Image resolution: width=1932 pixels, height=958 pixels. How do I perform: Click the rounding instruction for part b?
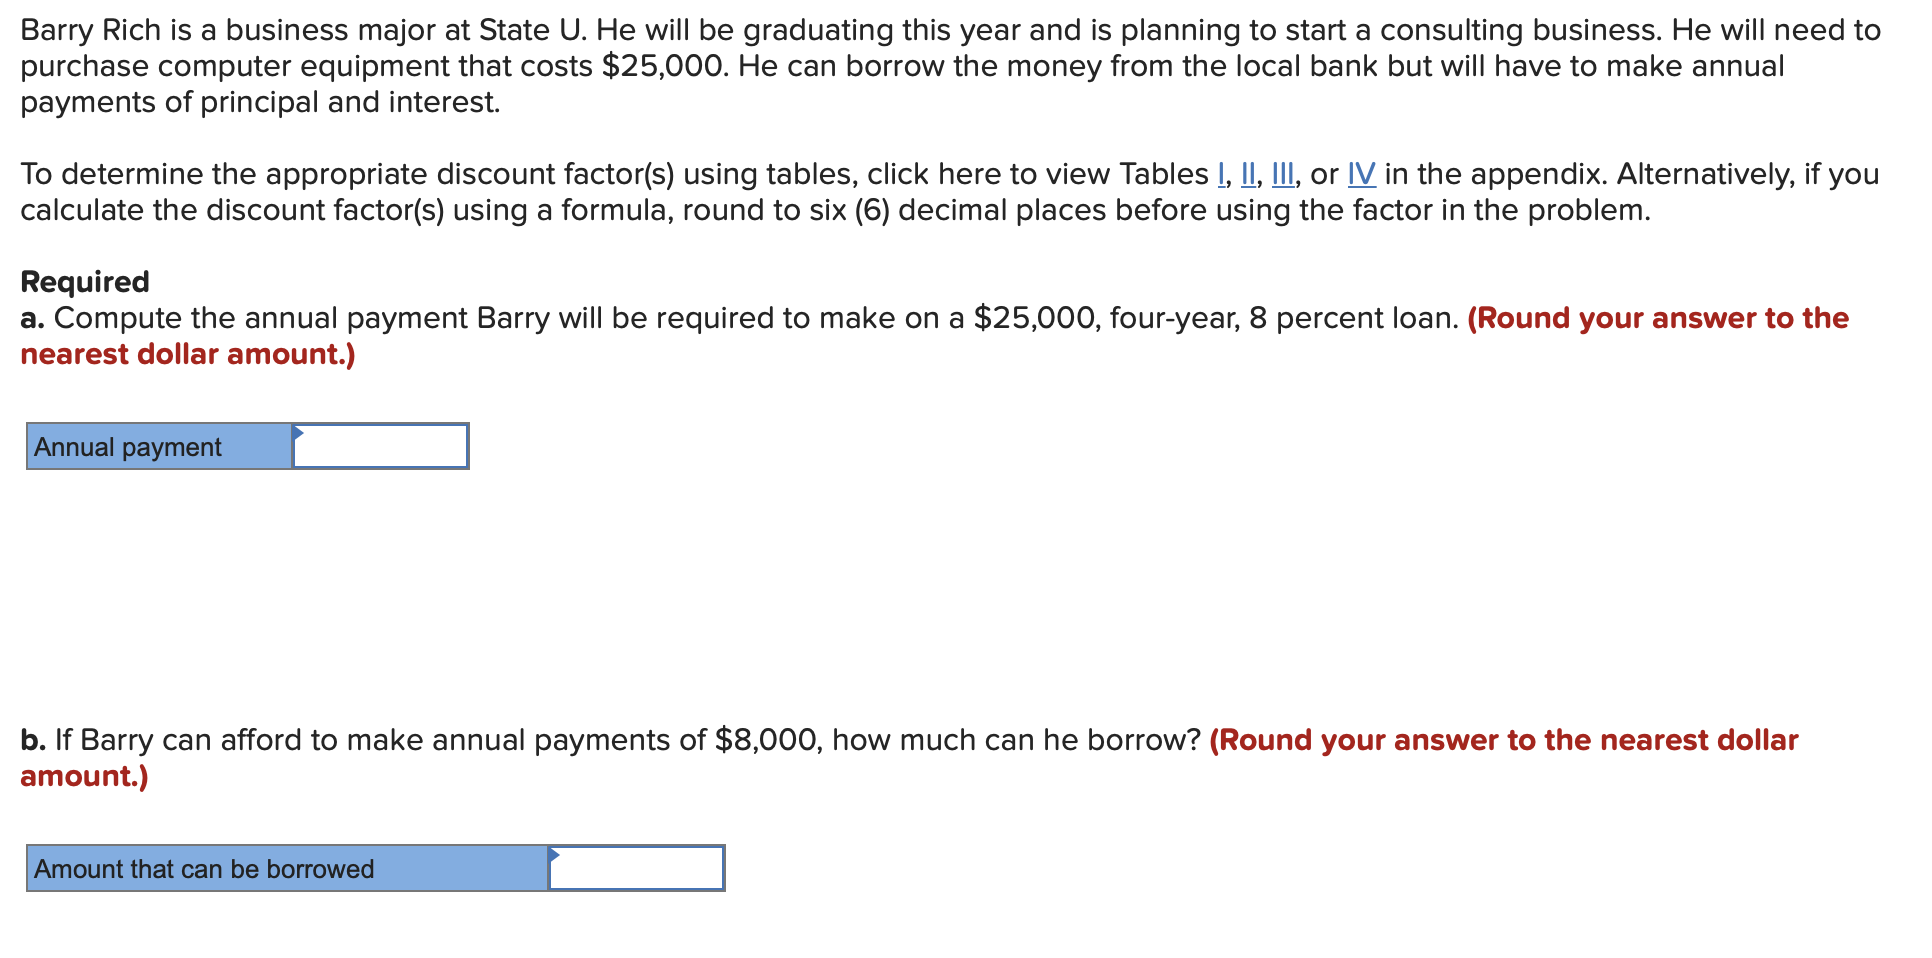(1500, 740)
